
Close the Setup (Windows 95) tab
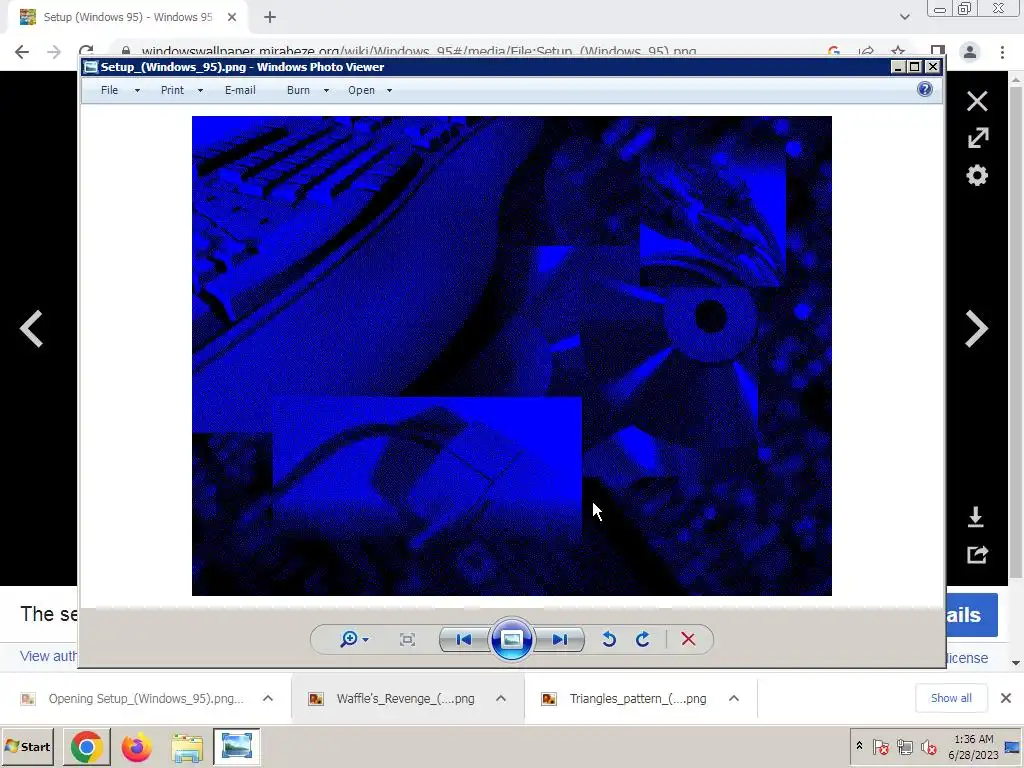pos(232,17)
